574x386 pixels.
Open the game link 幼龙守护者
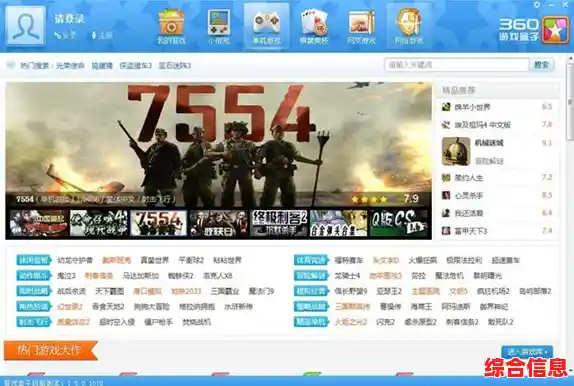point(75,260)
